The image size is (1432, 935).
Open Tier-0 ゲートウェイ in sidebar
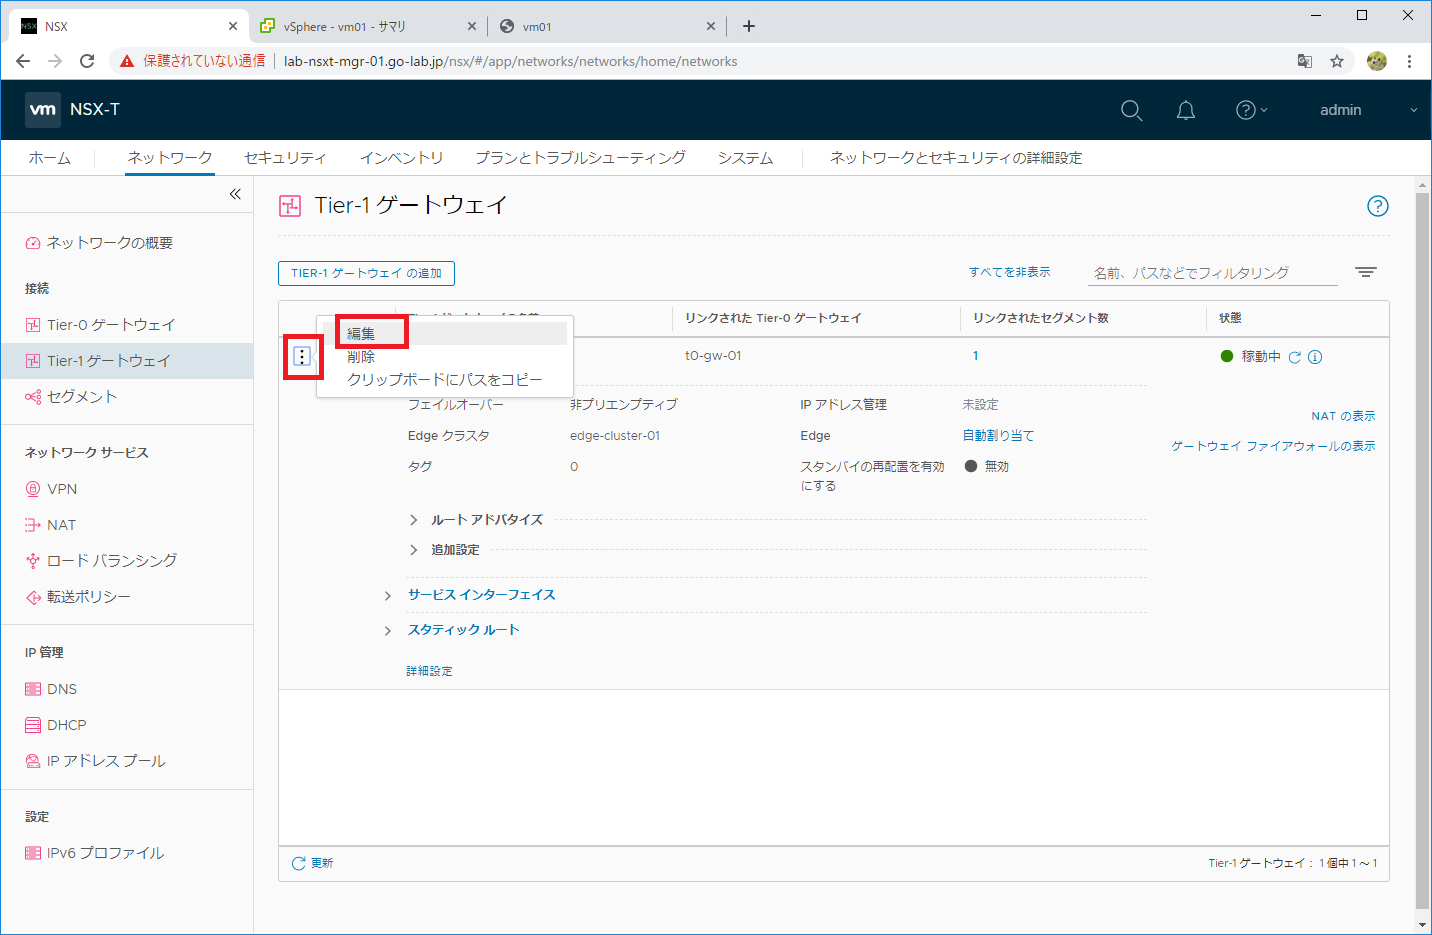click(111, 325)
